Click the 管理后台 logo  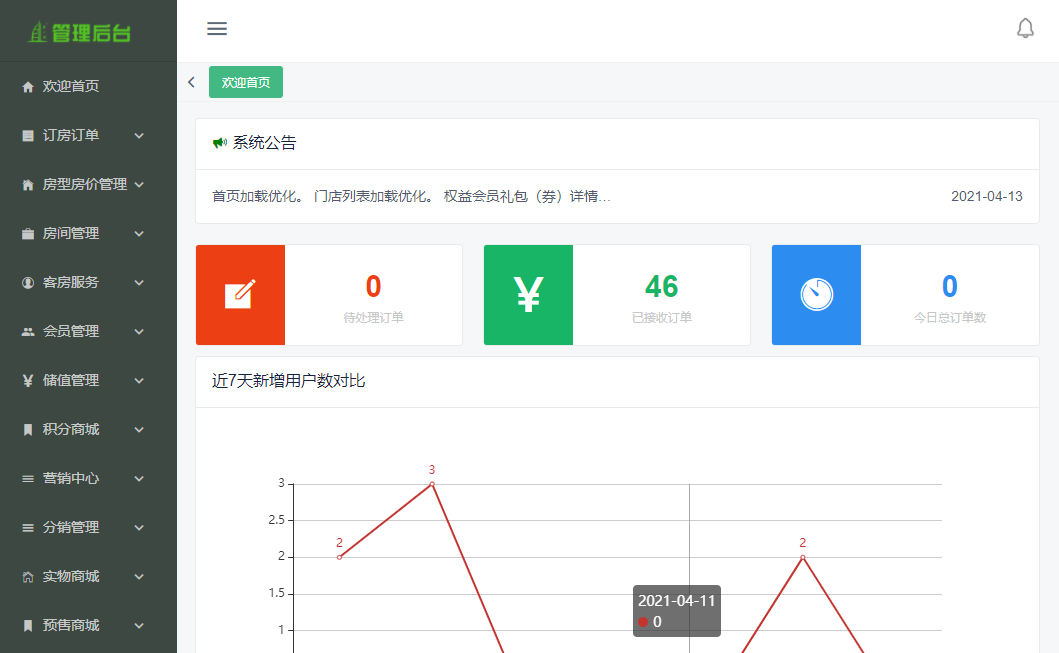80,32
